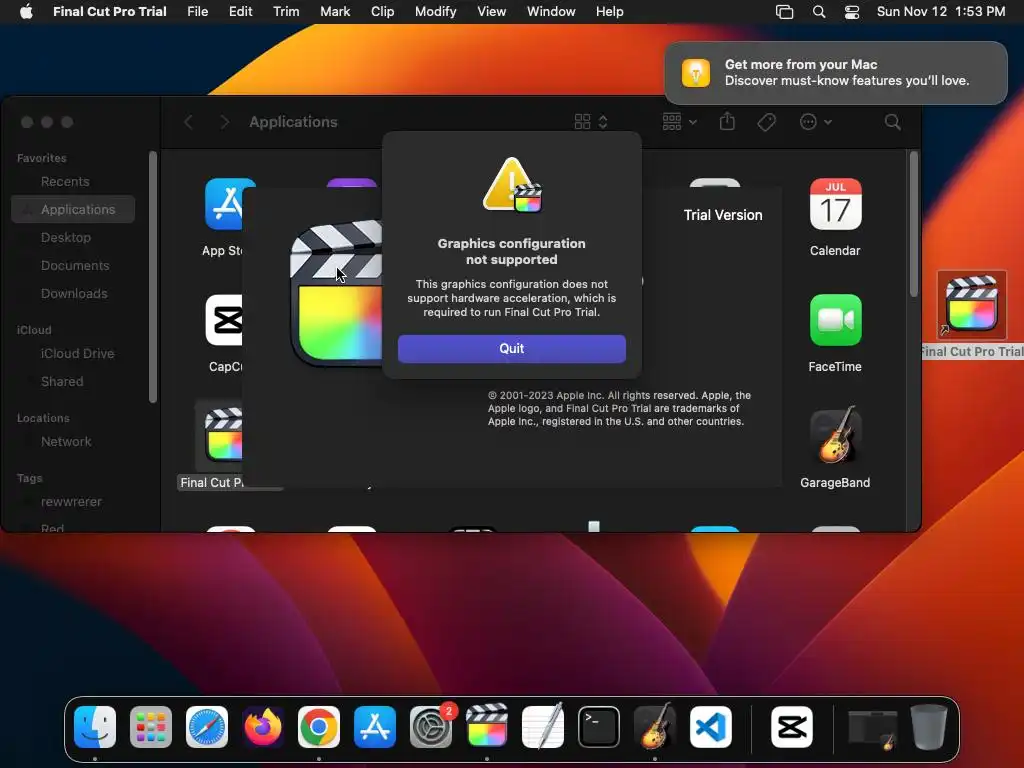Change icon view mode in Finder toolbar
The height and width of the screenshot is (768, 1024).
tap(591, 122)
